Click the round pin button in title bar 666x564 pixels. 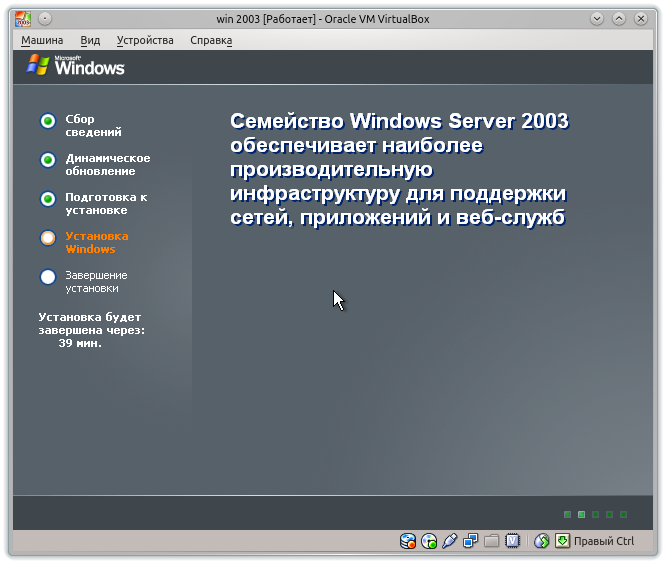click(x=45, y=19)
